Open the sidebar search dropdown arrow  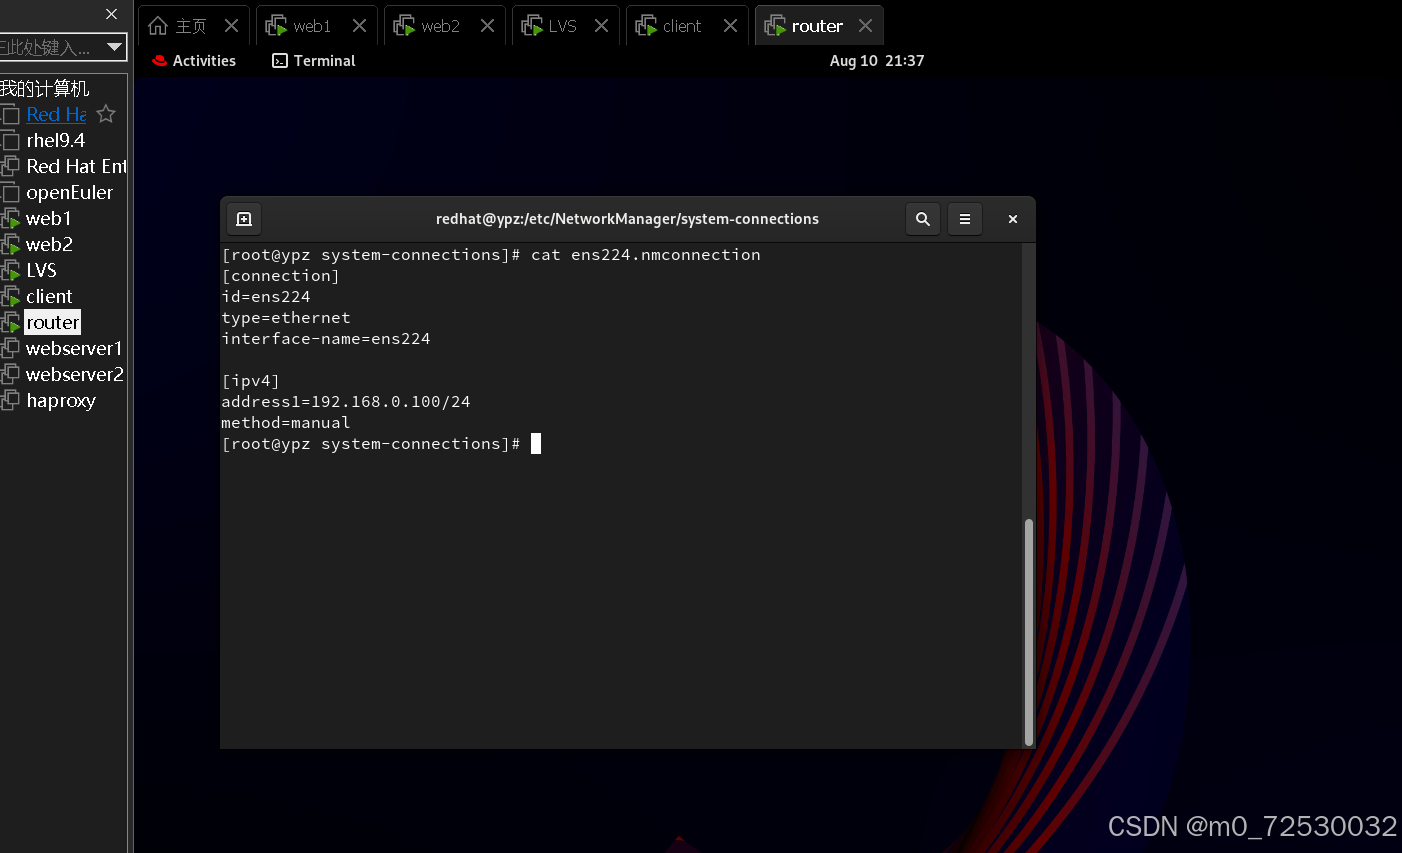(115, 47)
